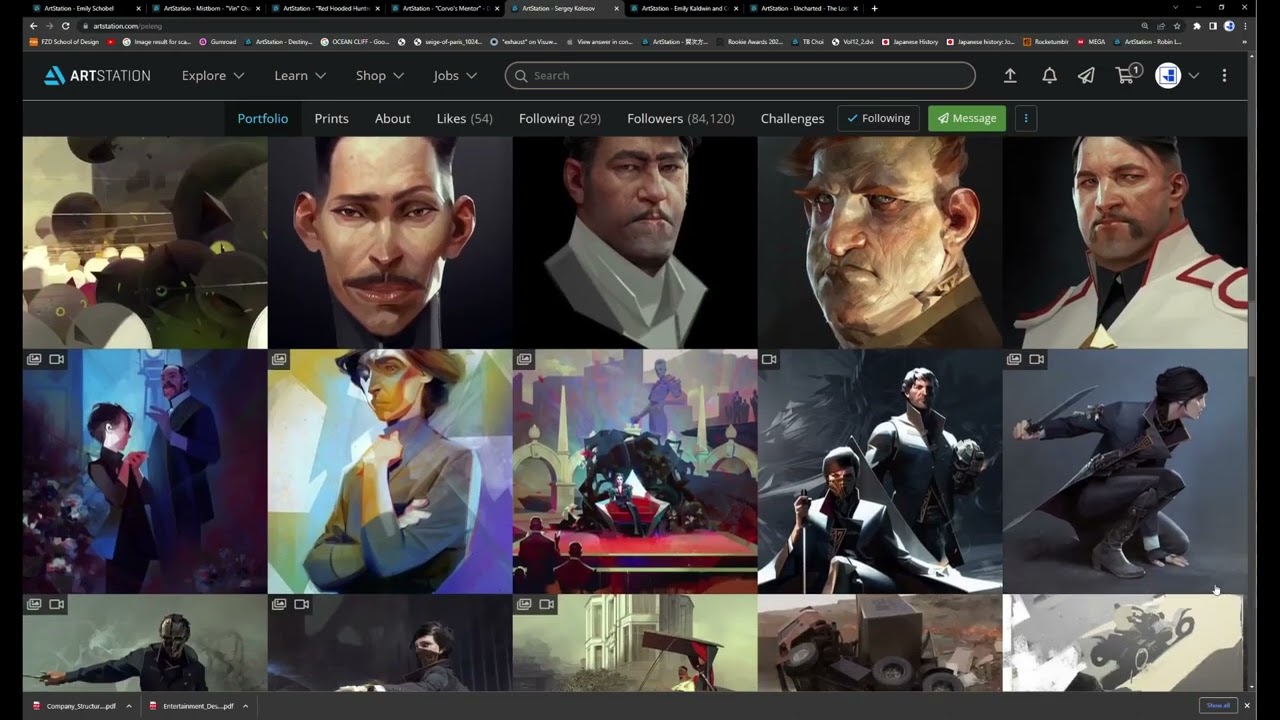Image resolution: width=1280 pixels, height=720 pixels.
Task: Click the Message button
Action: coord(967,118)
